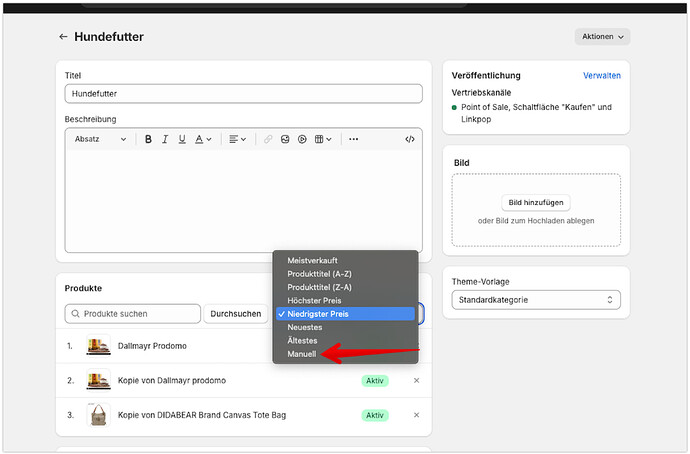Image resolution: width=690 pixels, height=454 pixels.
Task: Click into the Titel input field
Action: (x=243, y=94)
